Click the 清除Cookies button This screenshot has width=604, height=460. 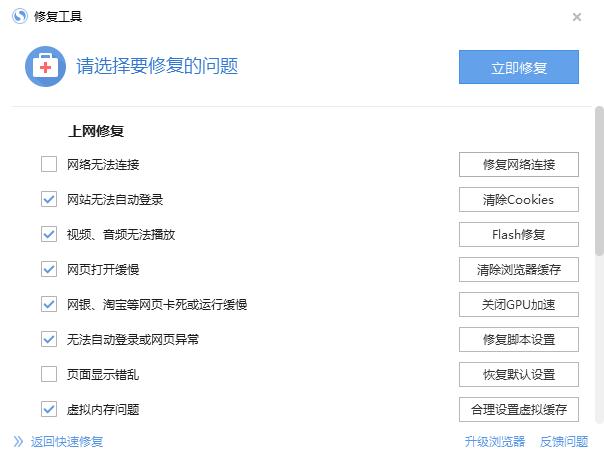[519, 200]
